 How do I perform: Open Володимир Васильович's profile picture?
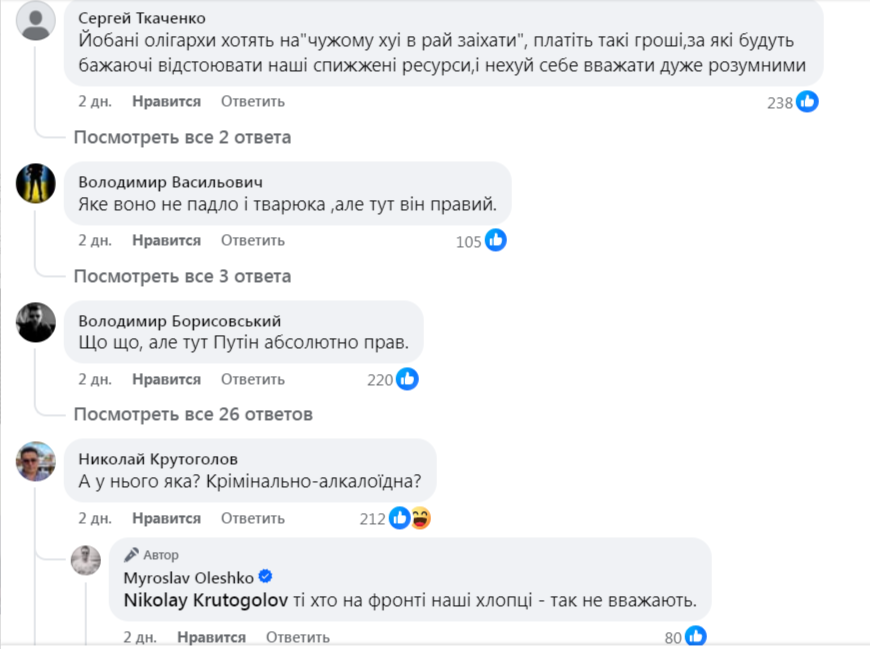[x=37, y=183]
